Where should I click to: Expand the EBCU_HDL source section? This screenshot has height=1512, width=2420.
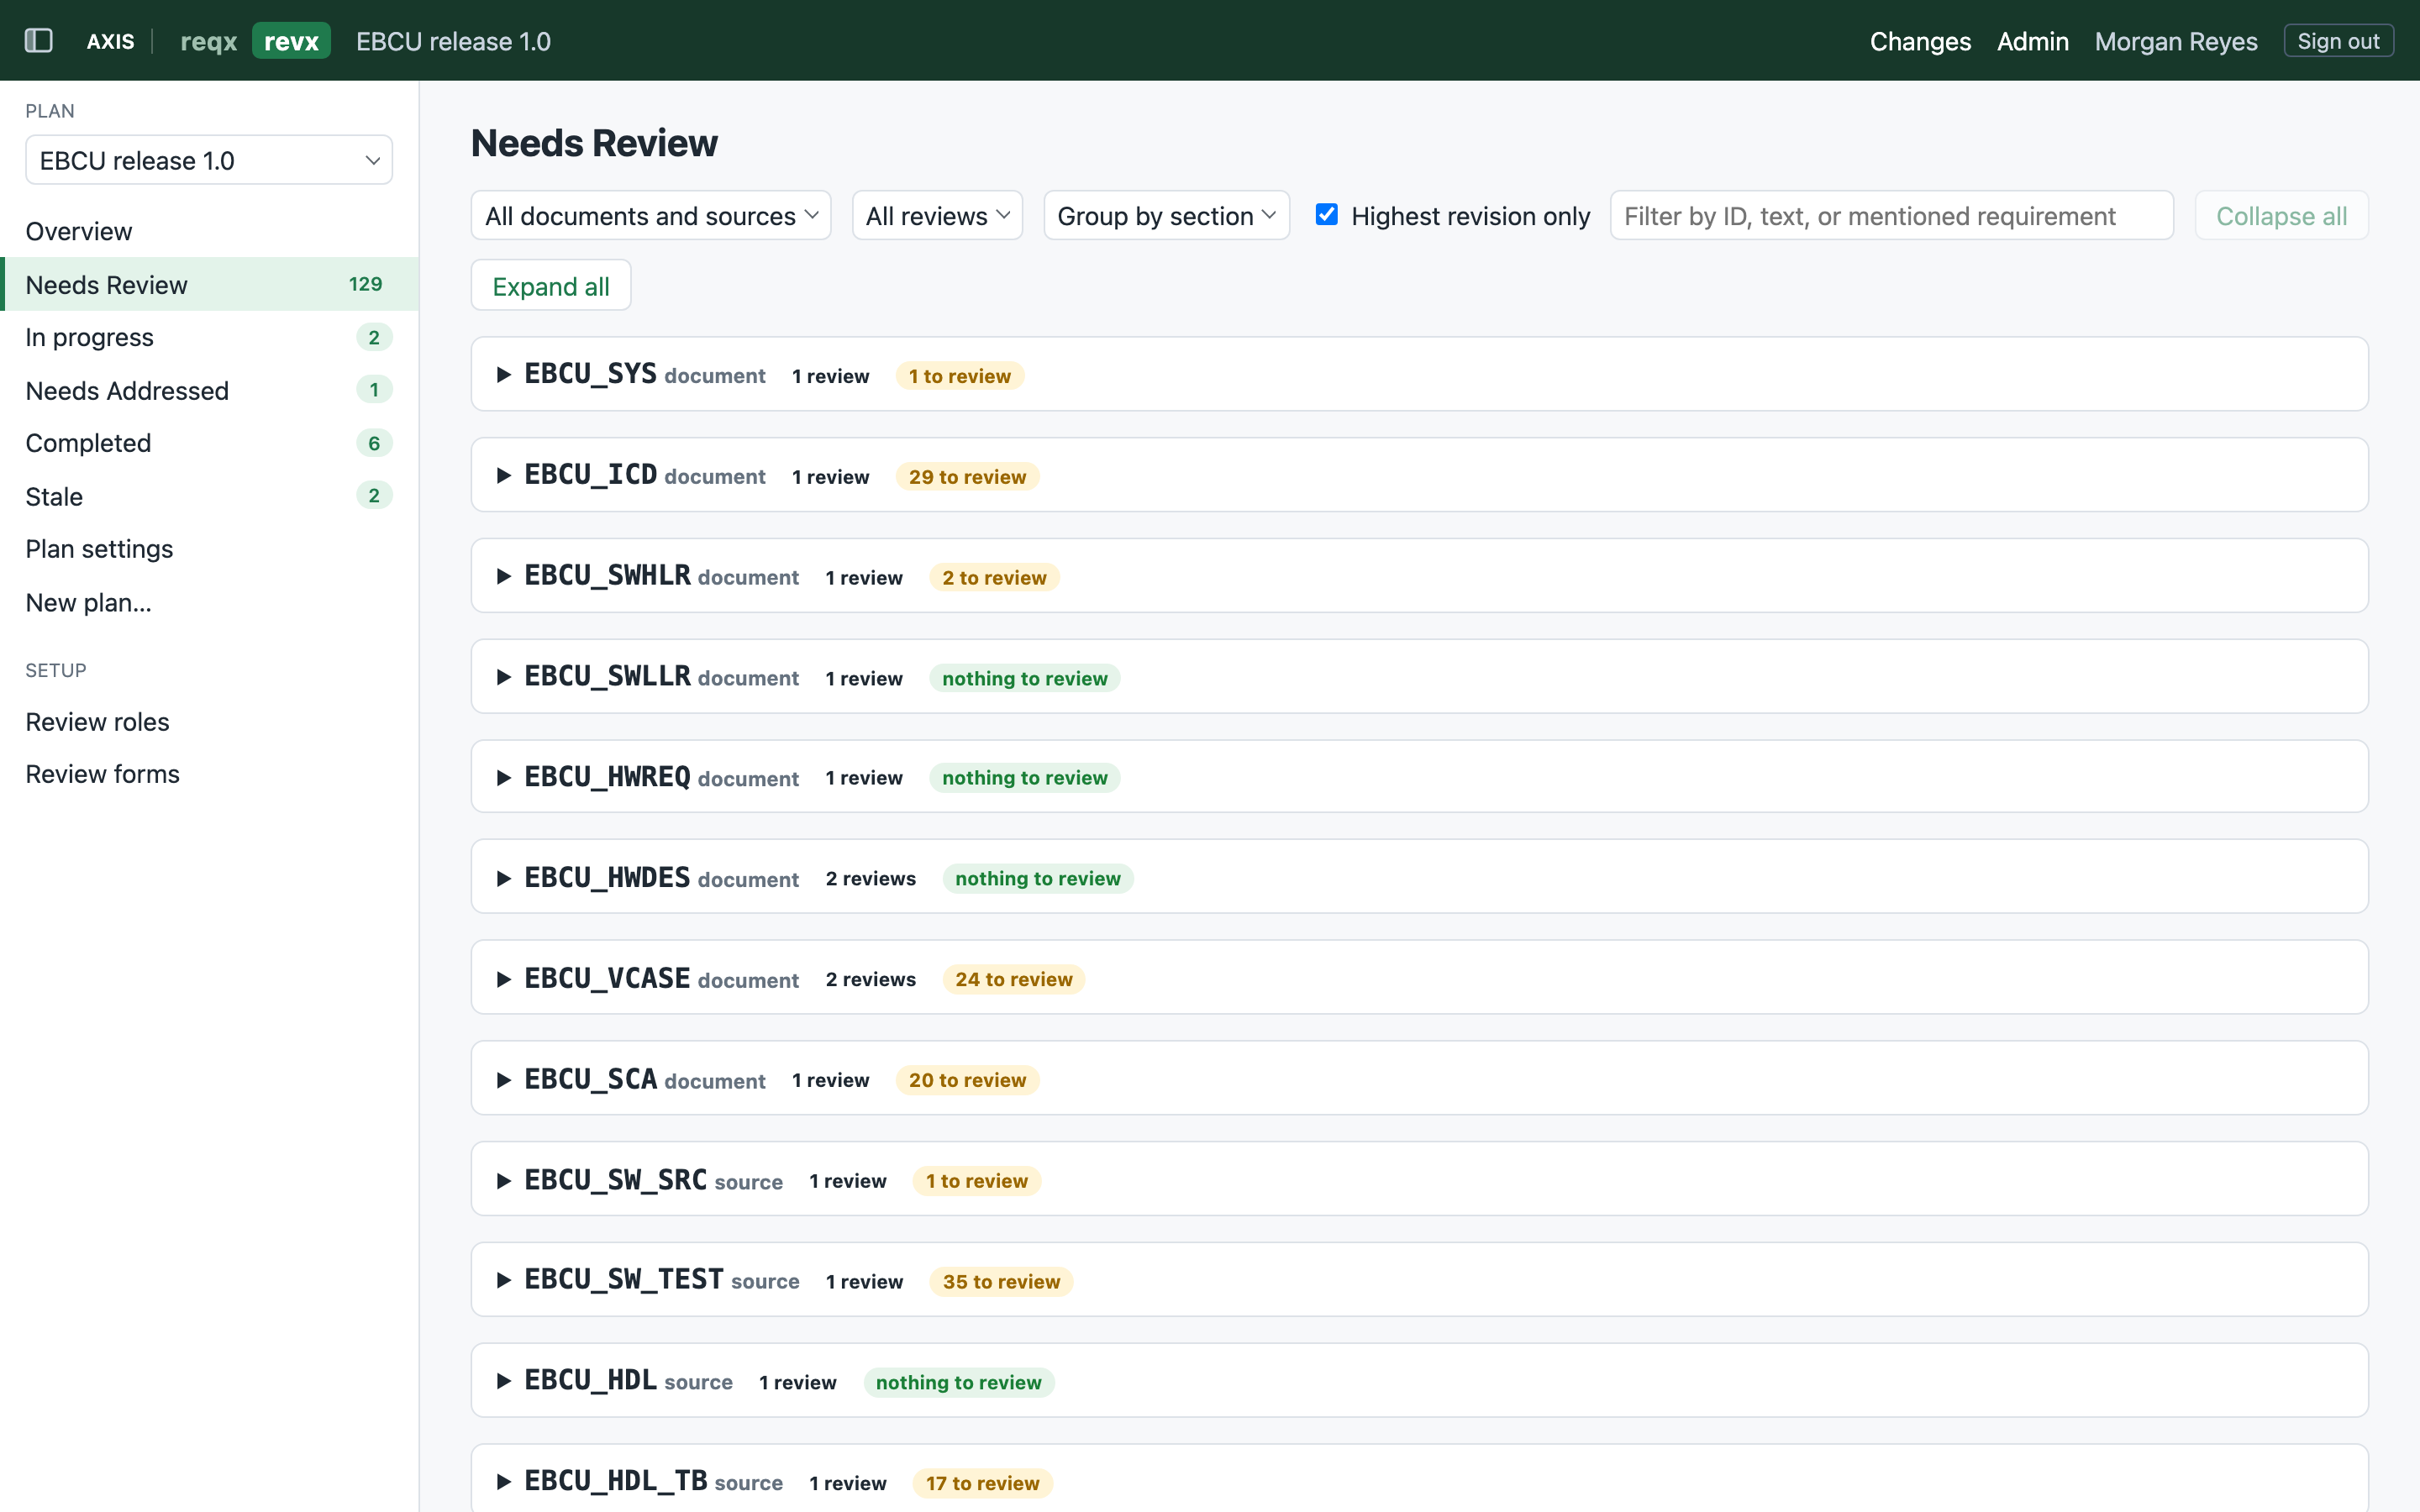[x=1419, y=1381]
